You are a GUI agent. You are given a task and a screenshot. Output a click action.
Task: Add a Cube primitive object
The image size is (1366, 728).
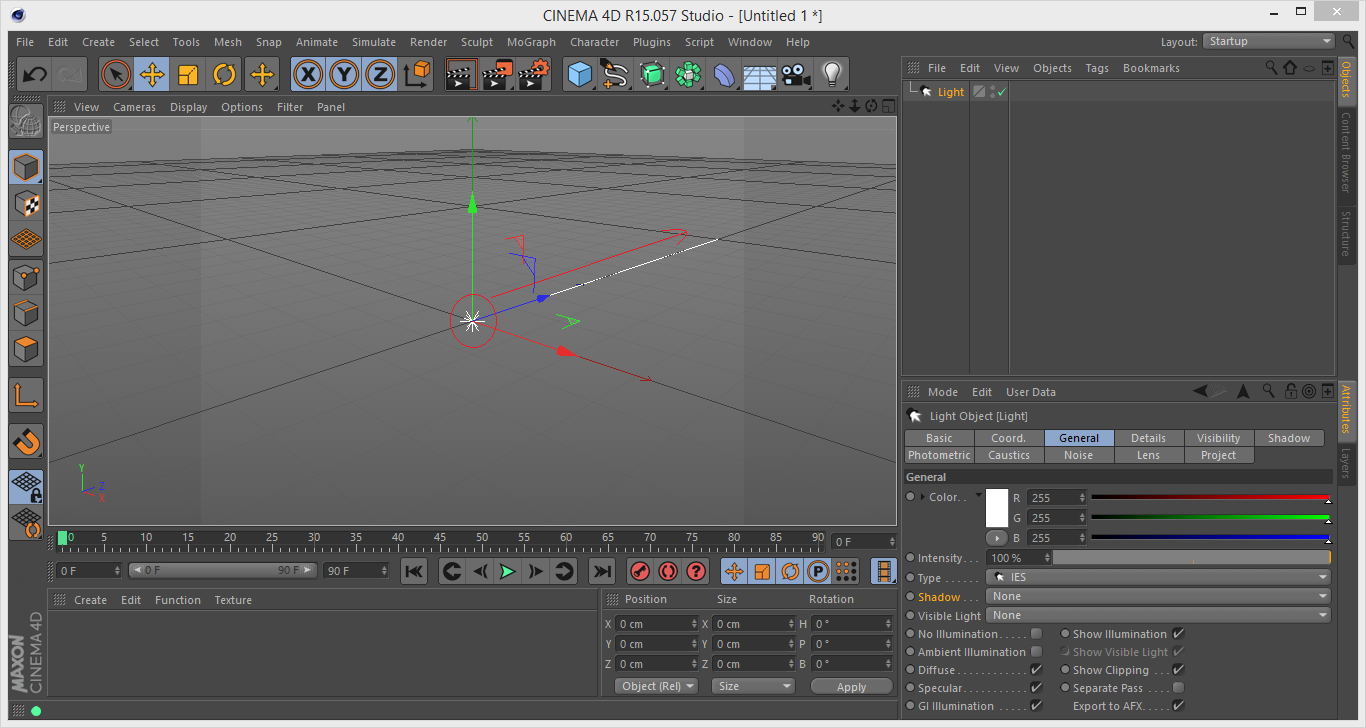click(x=579, y=74)
